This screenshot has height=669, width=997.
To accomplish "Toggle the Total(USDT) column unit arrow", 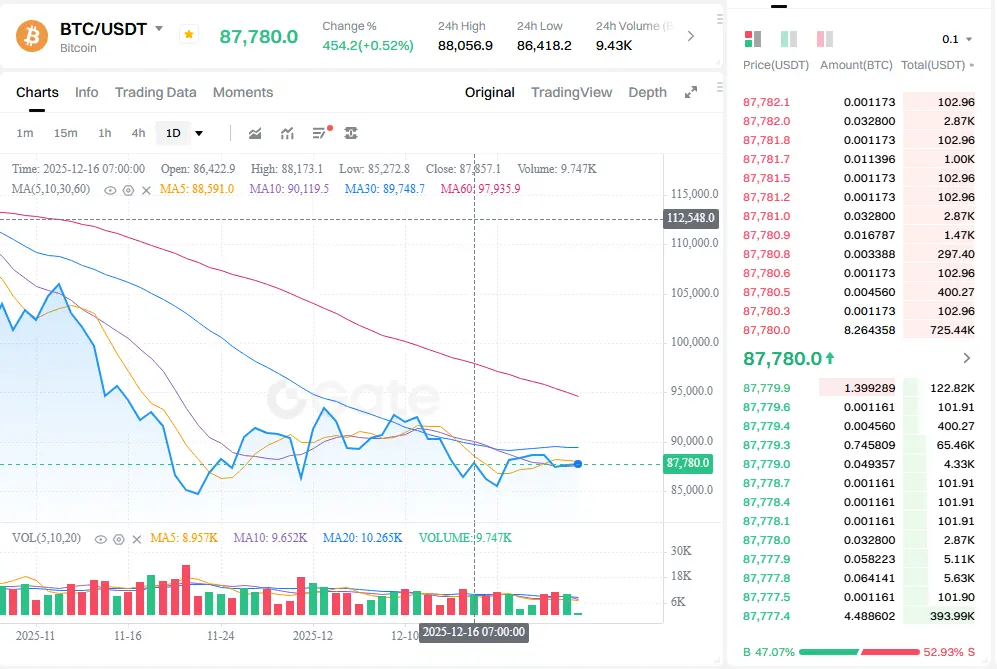I will (x=972, y=66).
